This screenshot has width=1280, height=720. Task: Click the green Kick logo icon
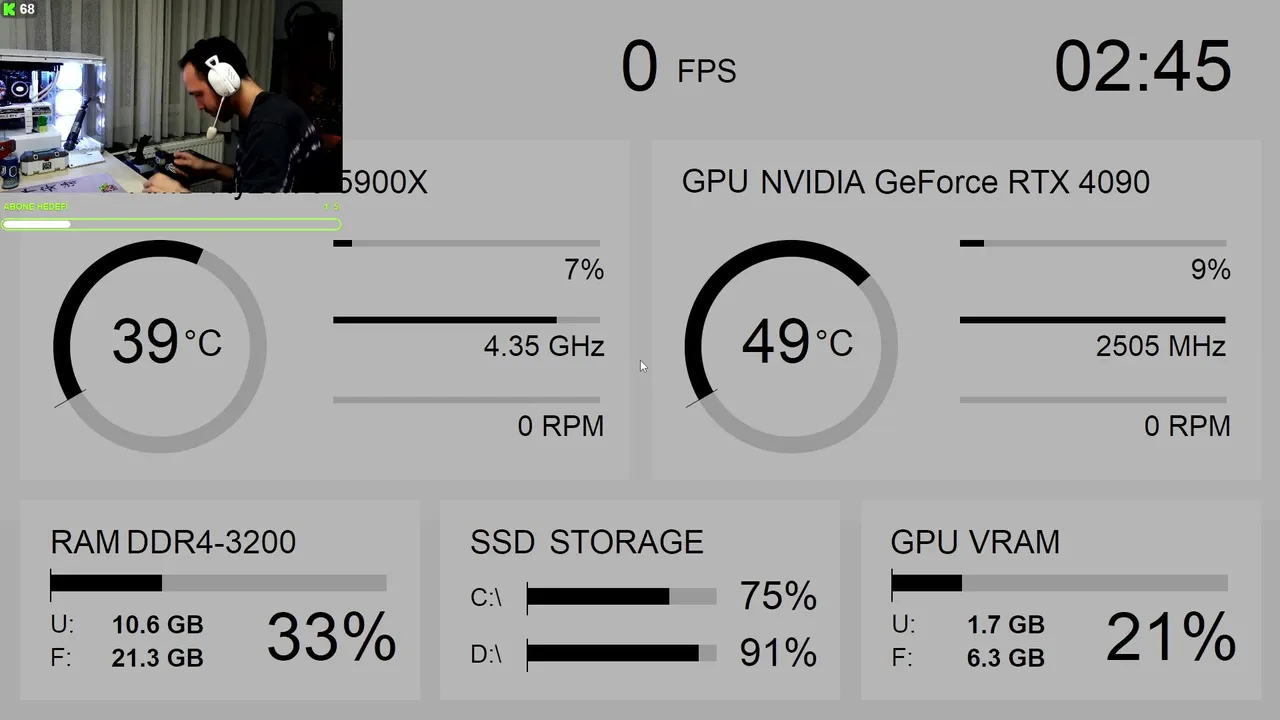coord(10,10)
